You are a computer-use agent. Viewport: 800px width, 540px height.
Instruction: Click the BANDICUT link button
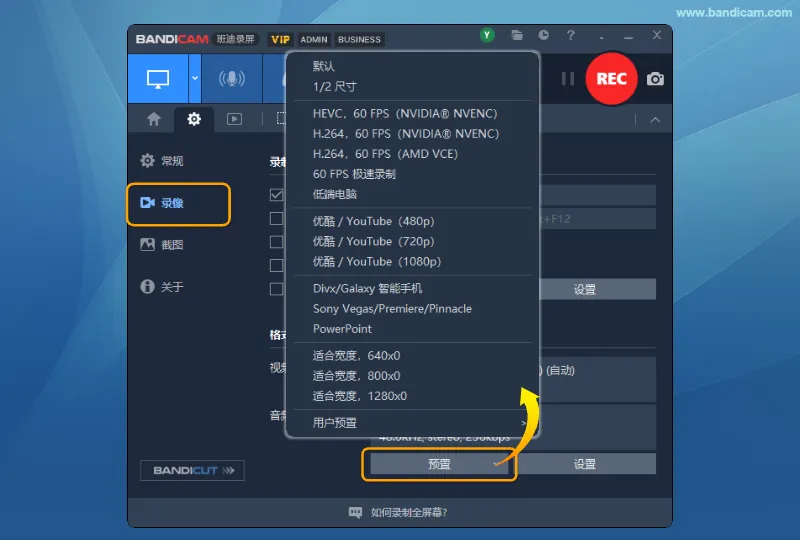tap(192, 470)
